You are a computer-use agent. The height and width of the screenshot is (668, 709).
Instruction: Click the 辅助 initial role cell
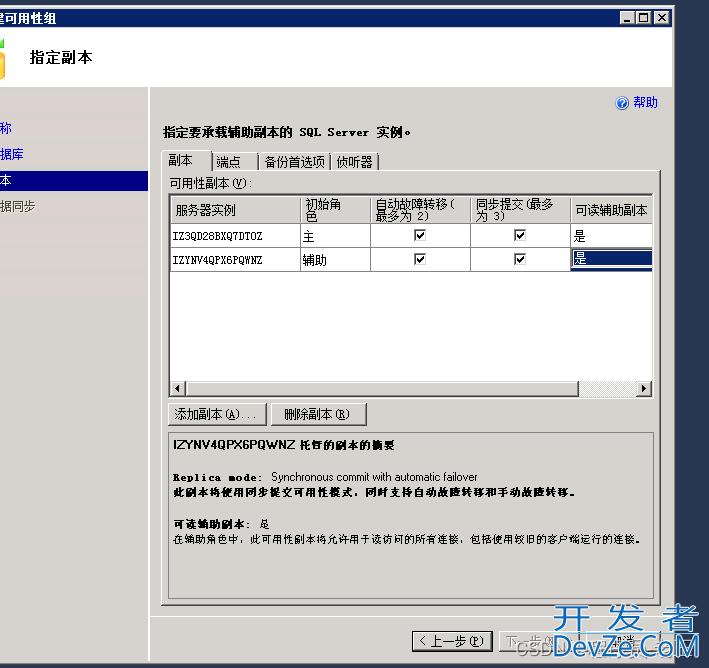click(x=335, y=260)
